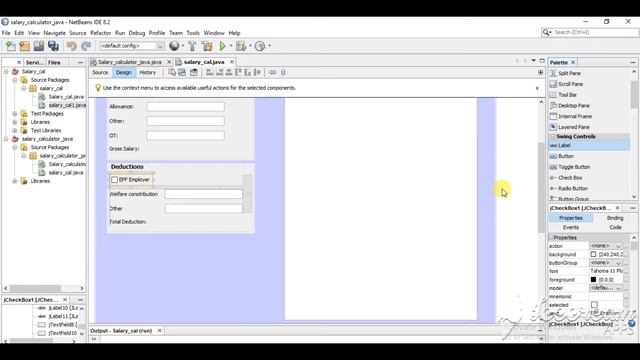Click the Open Project toolbar icon
640x360 pixels.
(x=39, y=46)
